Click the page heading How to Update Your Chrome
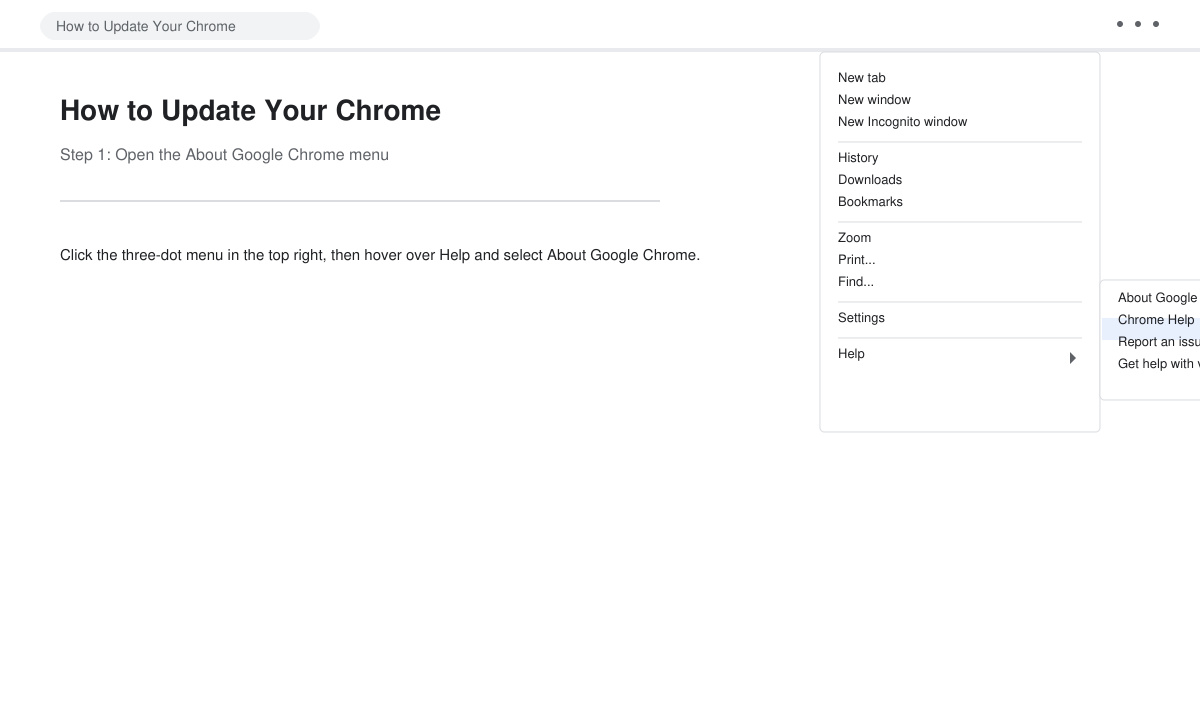1200x720 pixels. pos(250,110)
